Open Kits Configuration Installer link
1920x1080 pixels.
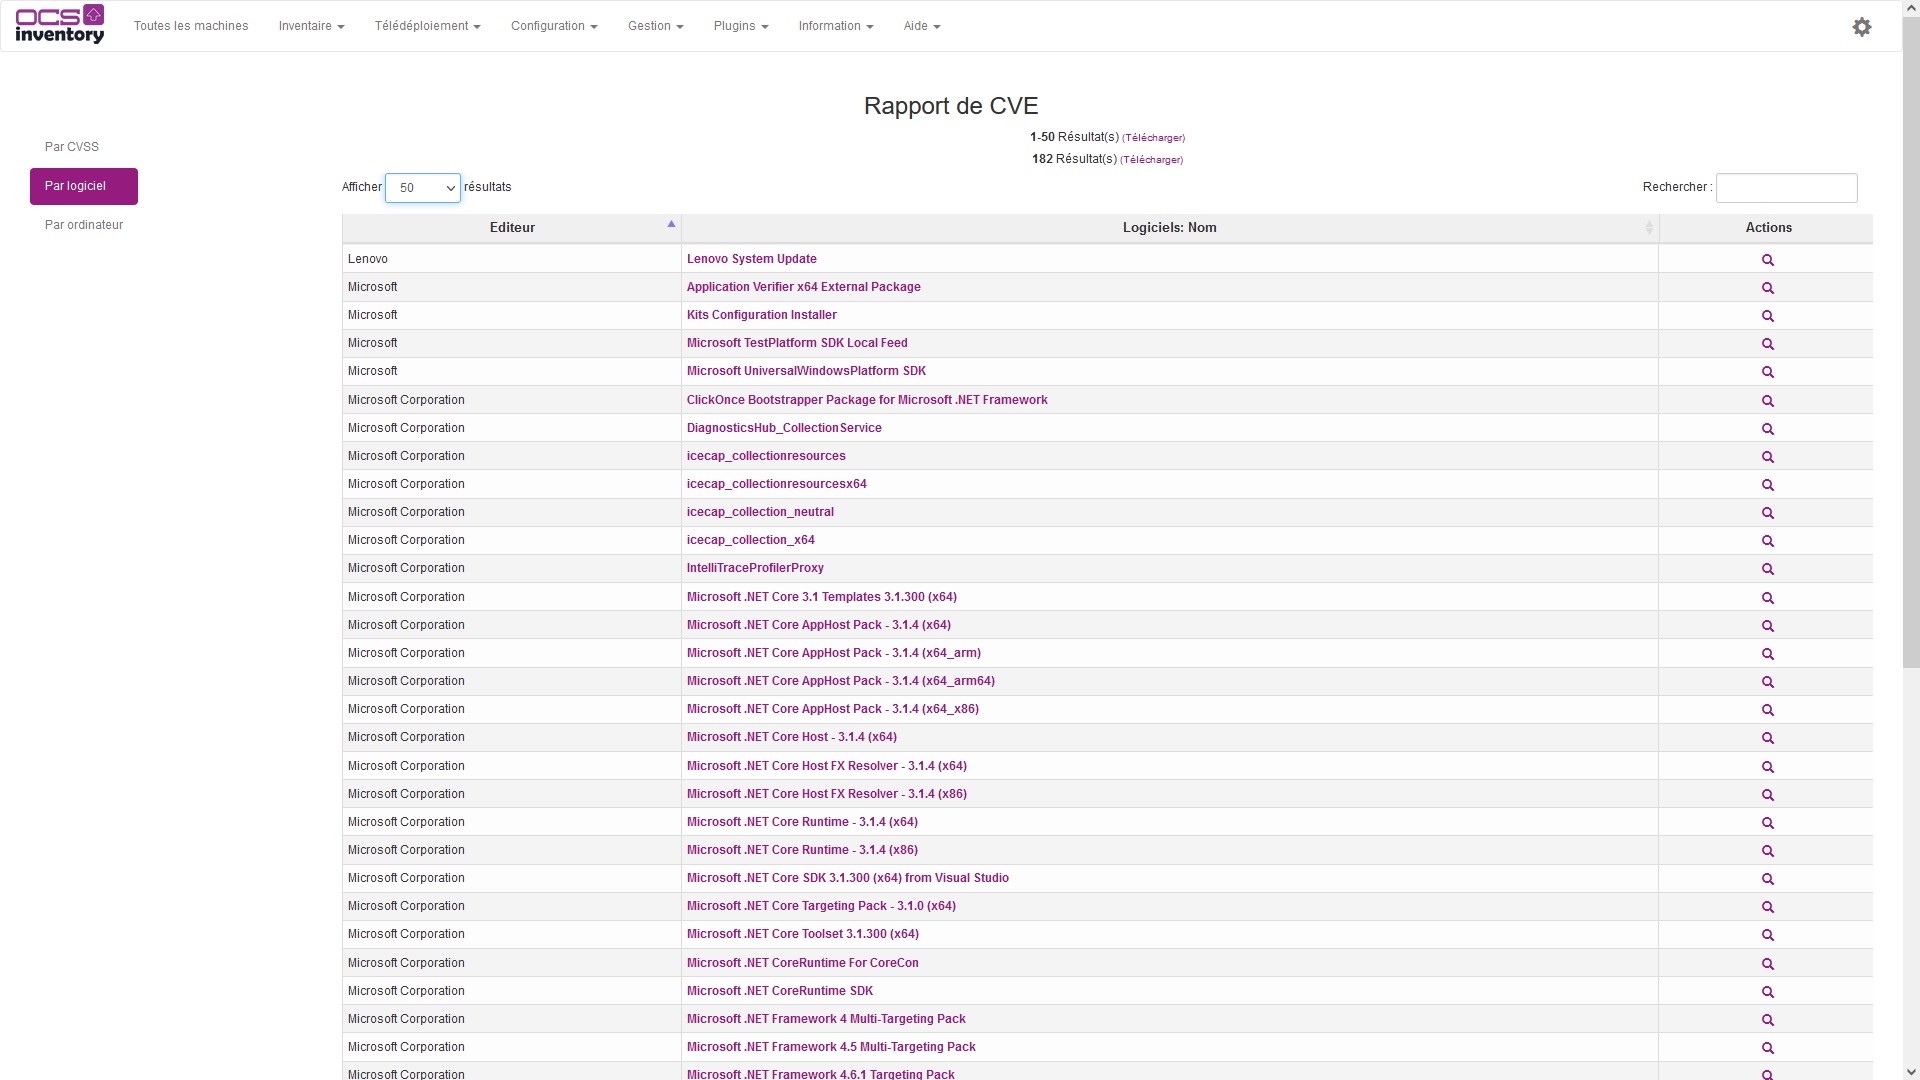point(761,315)
